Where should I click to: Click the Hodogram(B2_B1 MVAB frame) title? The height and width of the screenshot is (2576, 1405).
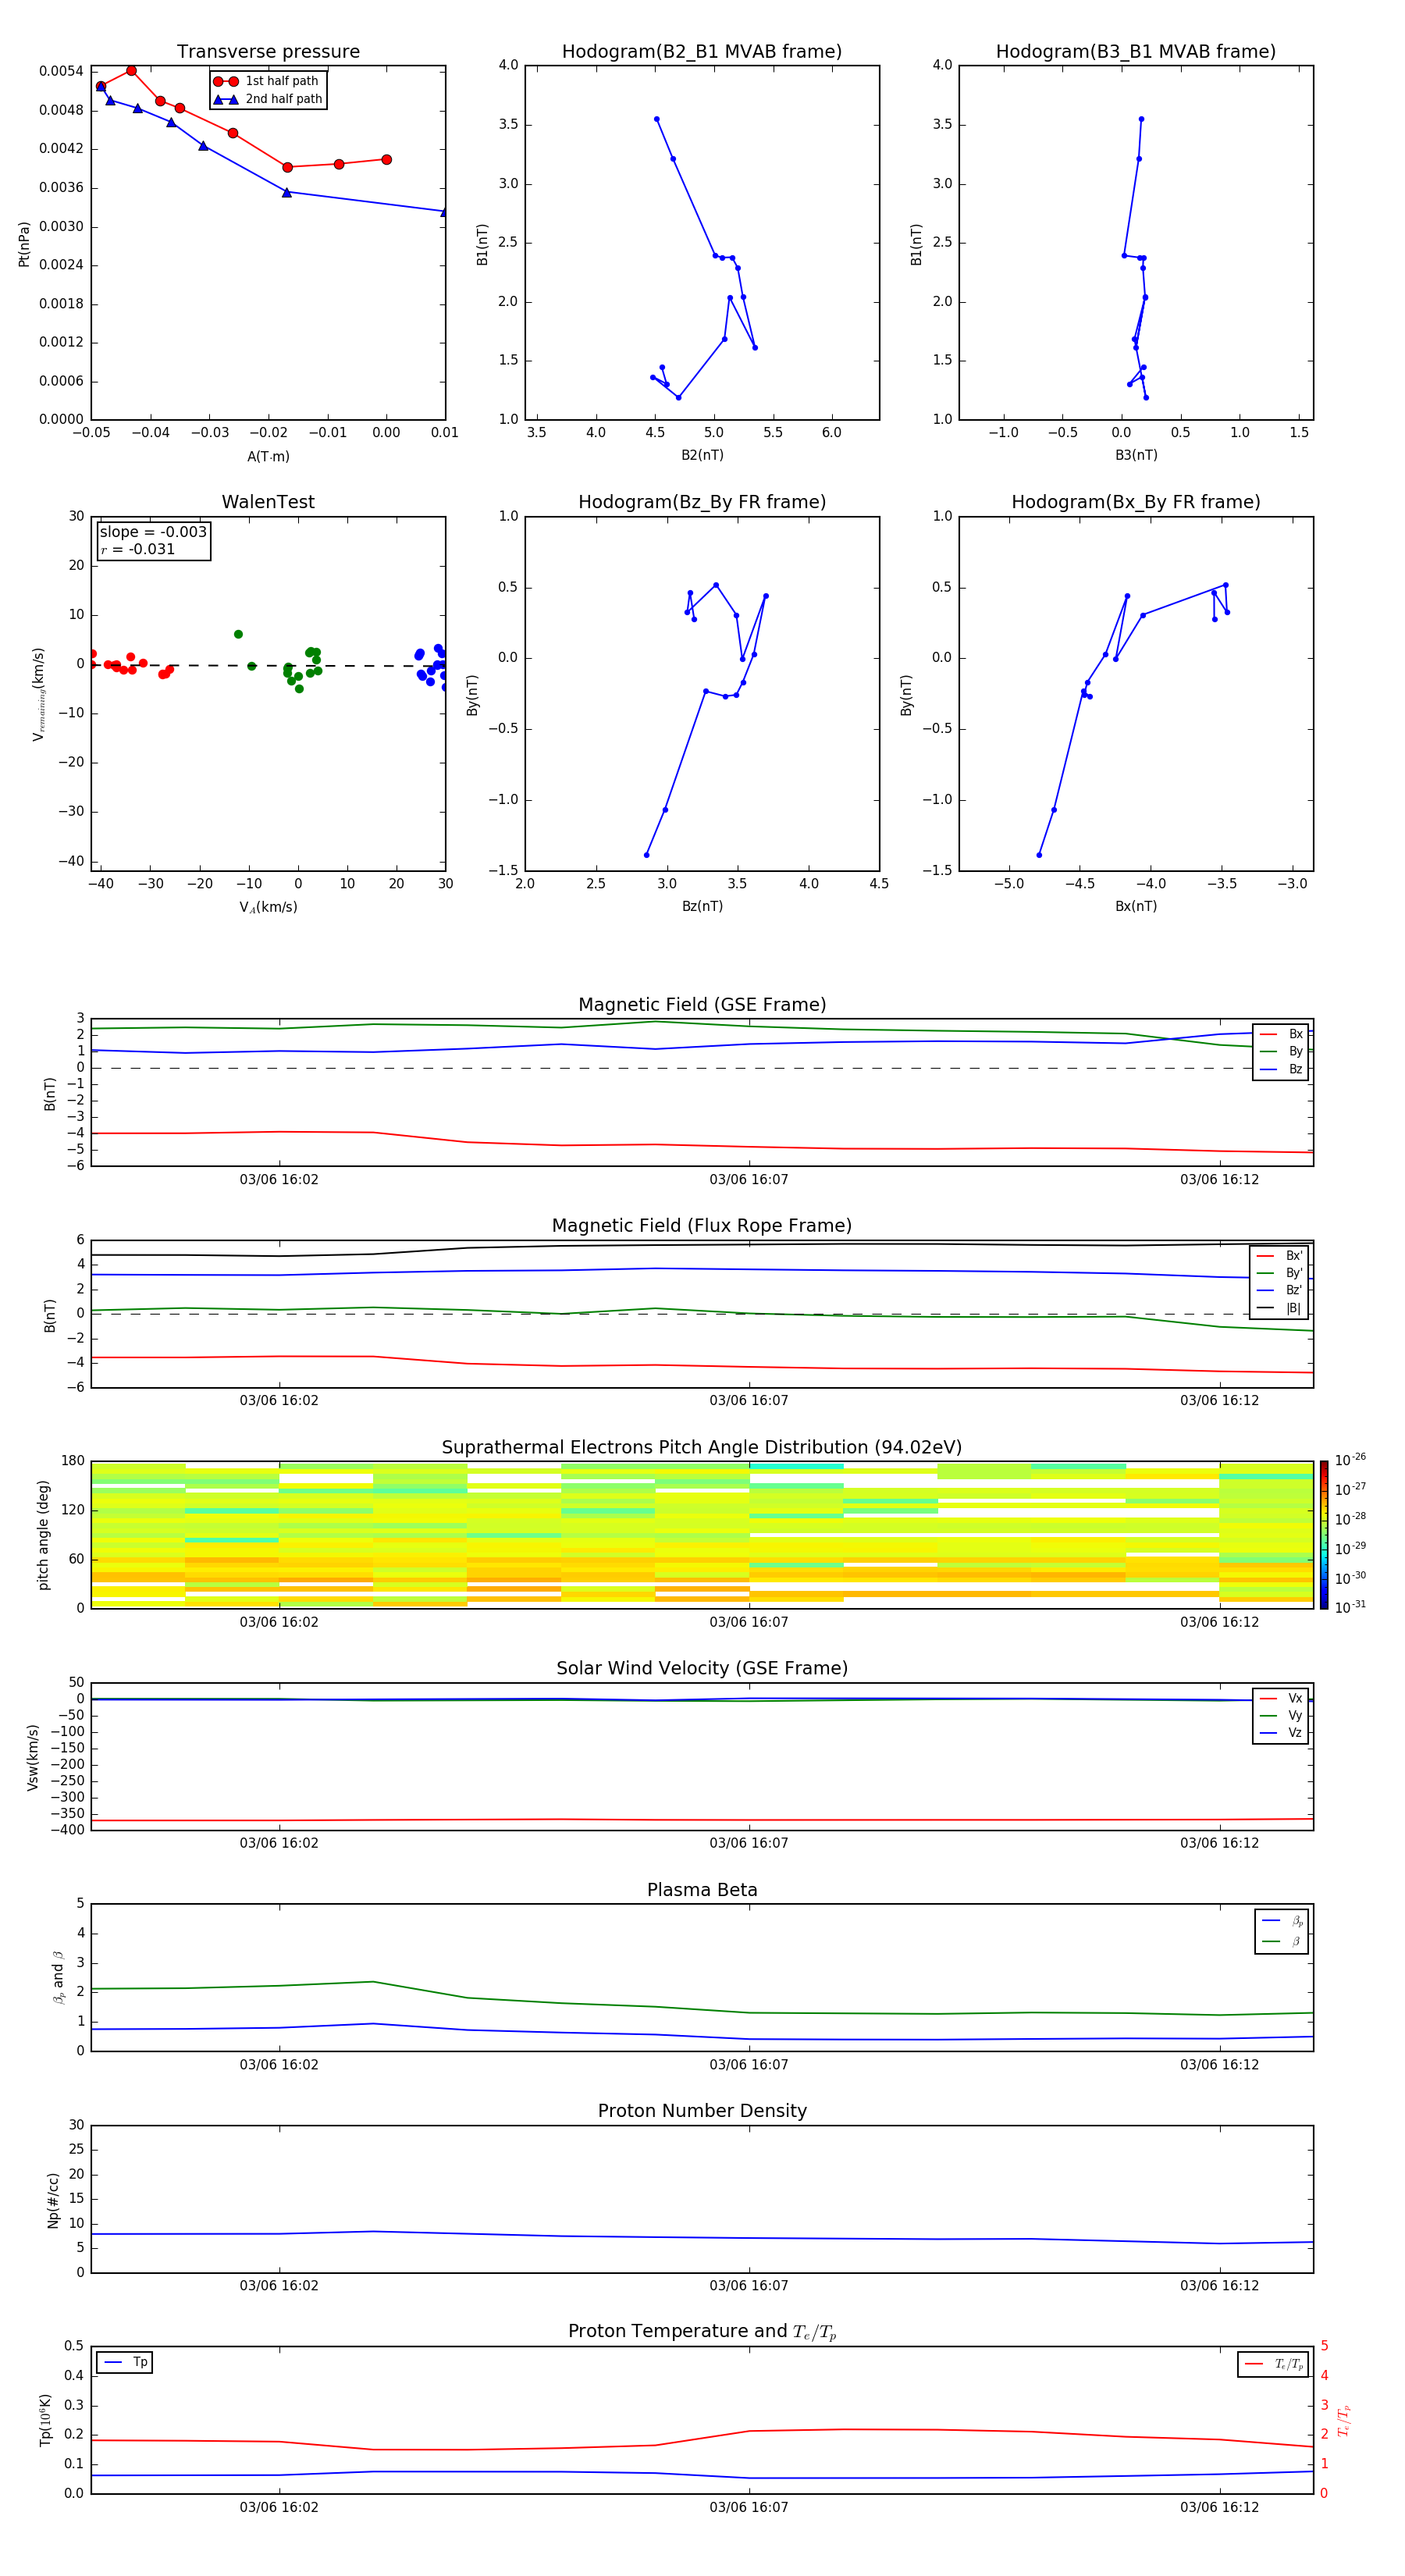[x=702, y=52]
